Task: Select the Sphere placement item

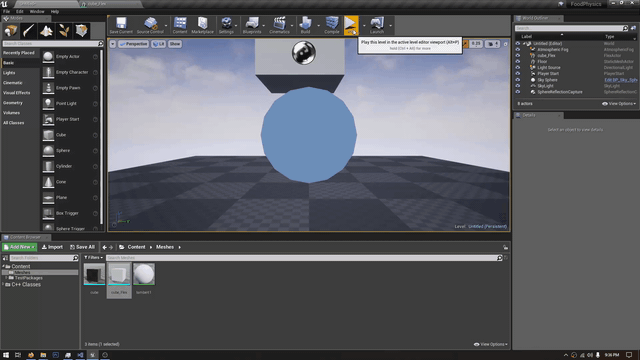Action: (x=70, y=151)
